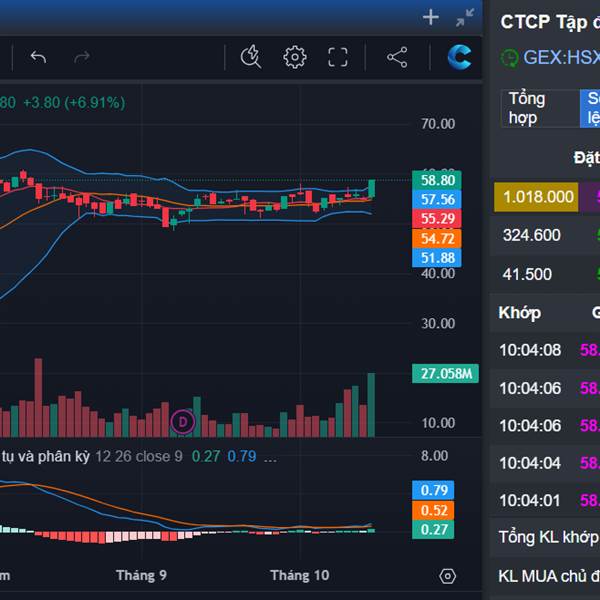The image size is (600, 600).
Task: Click the blue C logo icon
Action: (459, 57)
